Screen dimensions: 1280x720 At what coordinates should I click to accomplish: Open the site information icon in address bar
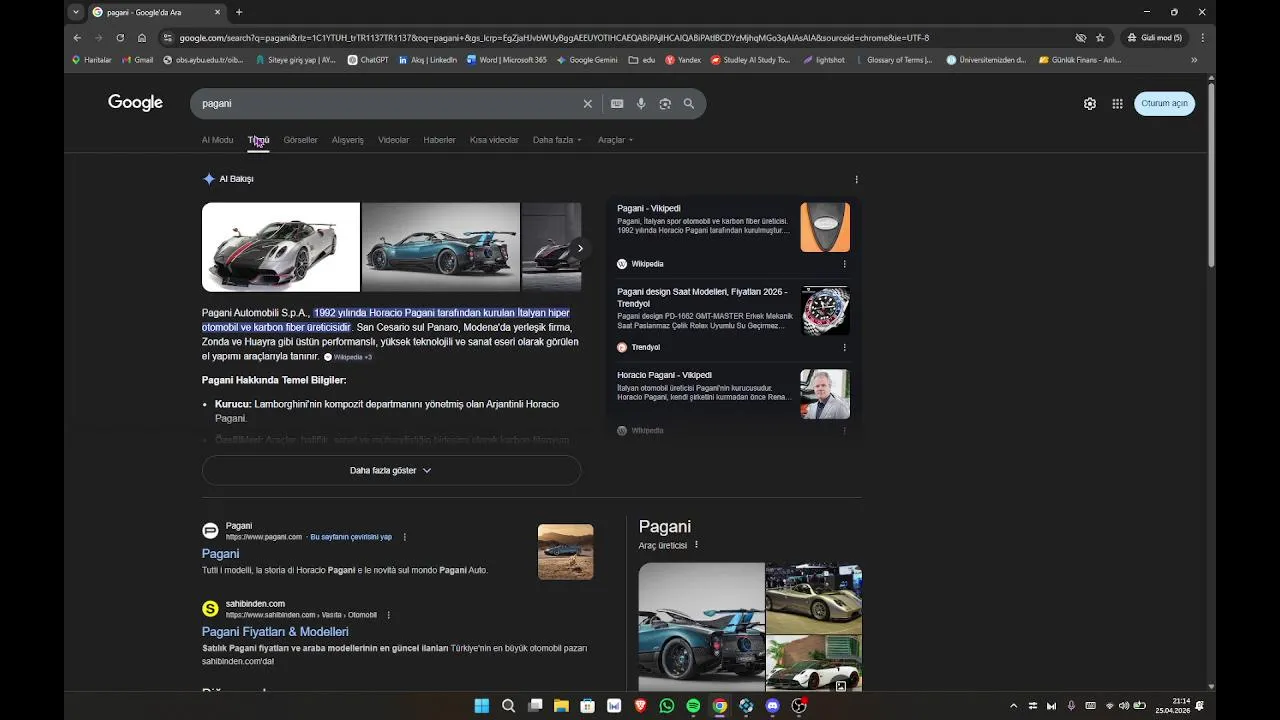click(x=168, y=38)
